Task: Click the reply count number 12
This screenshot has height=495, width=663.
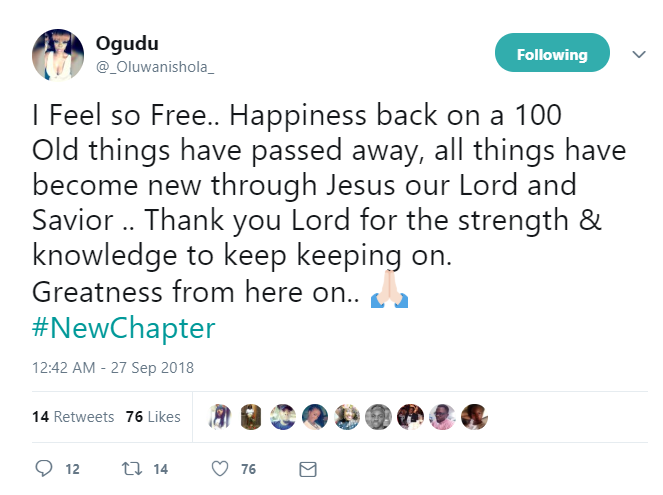Action: tap(71, 468)
